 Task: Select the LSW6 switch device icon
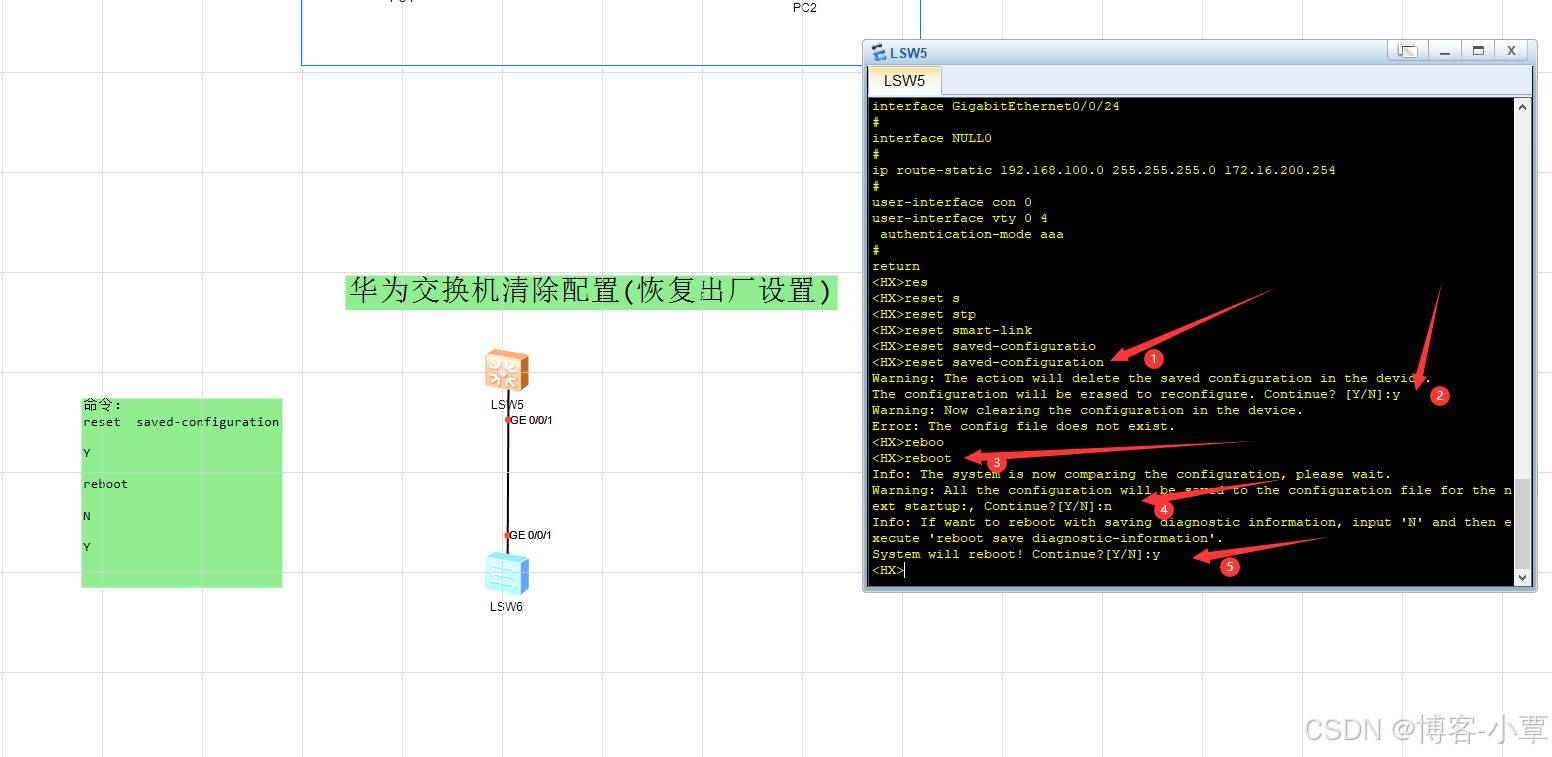coord(506,574)
